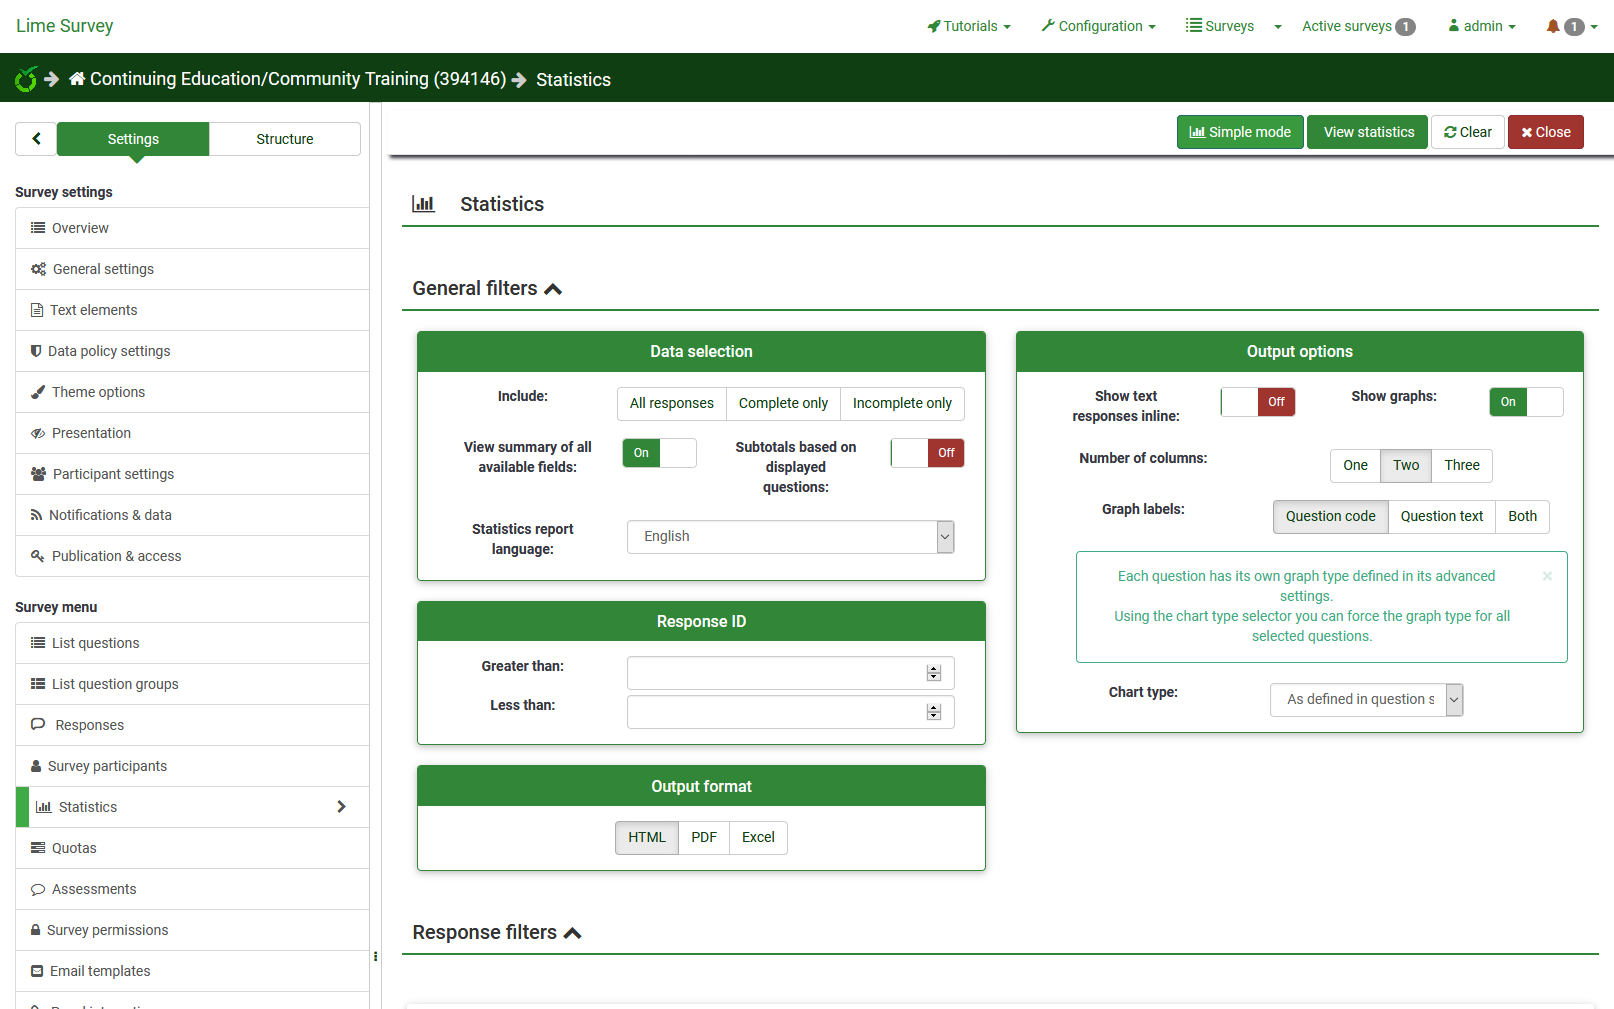Image resolution: width=1614 pixels, height=1009 pixels.
Task: Select PDF output format
Action: 704,838
